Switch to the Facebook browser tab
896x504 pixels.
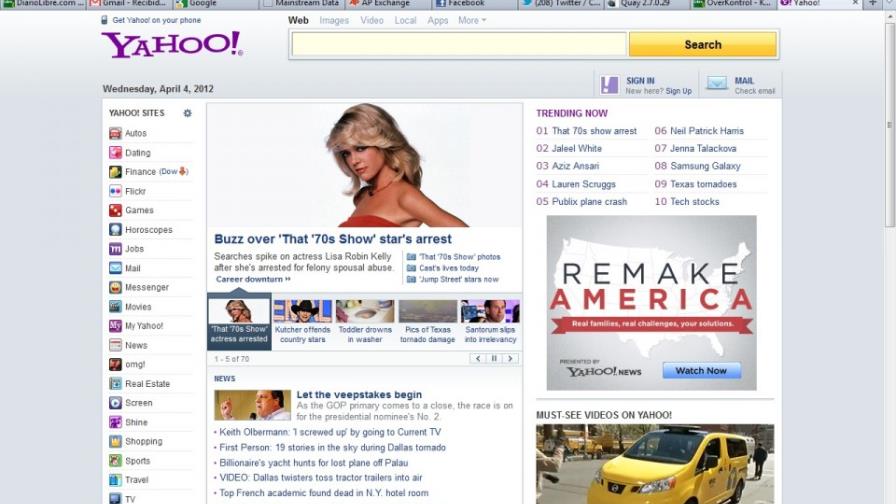(472, 4)
